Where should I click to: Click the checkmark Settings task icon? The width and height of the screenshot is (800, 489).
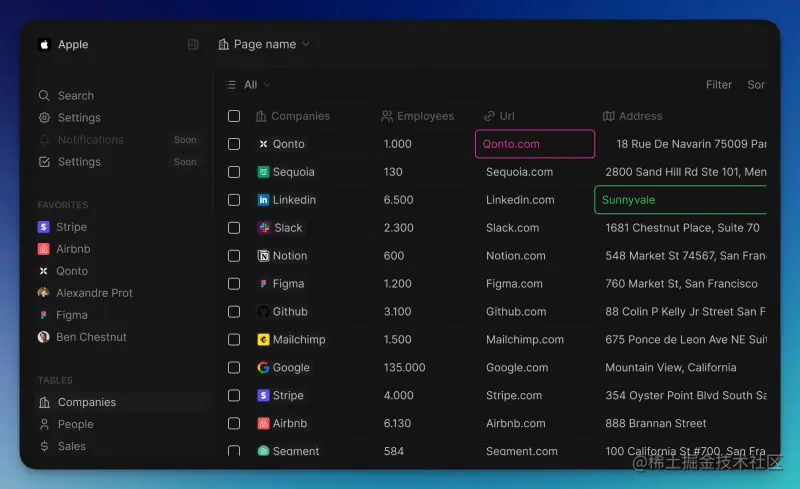(44, 162)
